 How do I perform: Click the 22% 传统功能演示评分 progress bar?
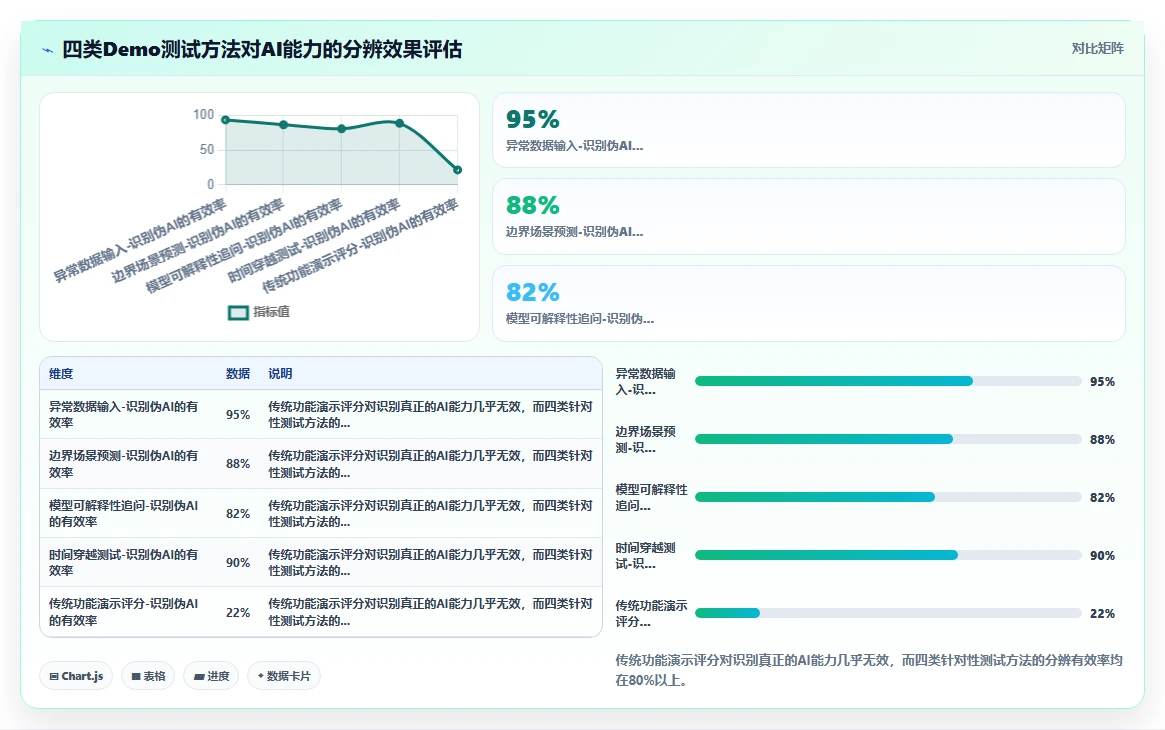point(888,613)
